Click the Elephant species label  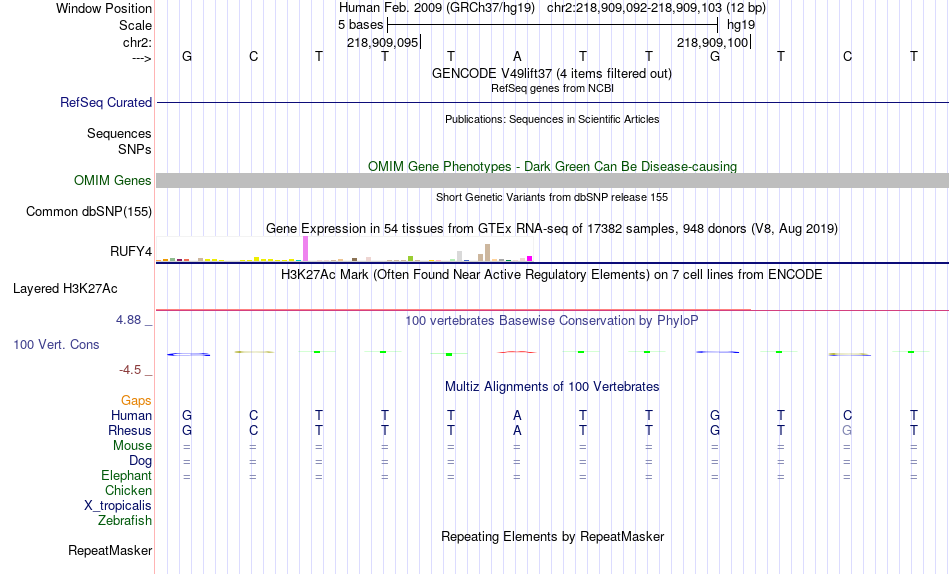tap(126, 476)
